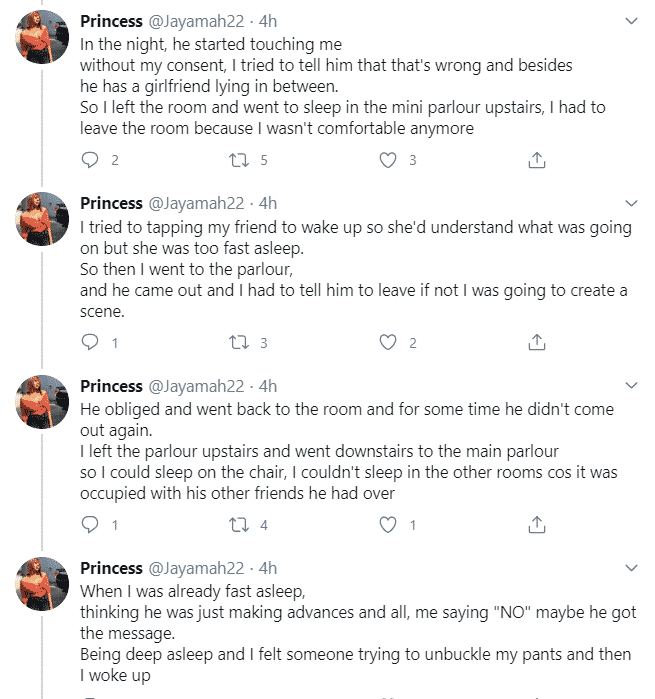Reply to the tweet about tapping my friend

90,342
